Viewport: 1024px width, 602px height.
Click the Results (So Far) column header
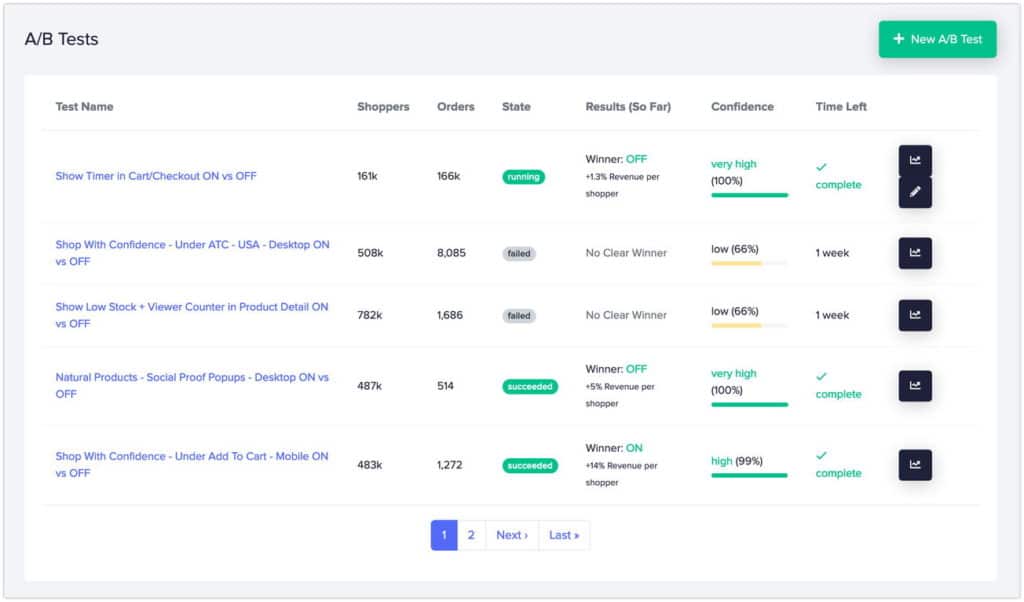[x=628, y=106]
